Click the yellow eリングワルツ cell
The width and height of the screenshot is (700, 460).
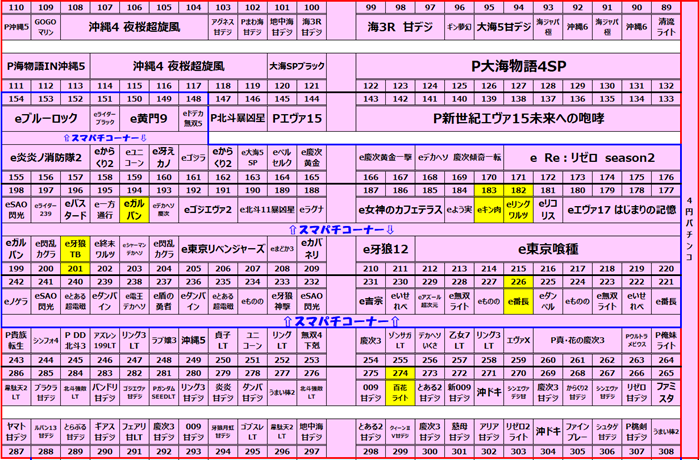point(518,209)
